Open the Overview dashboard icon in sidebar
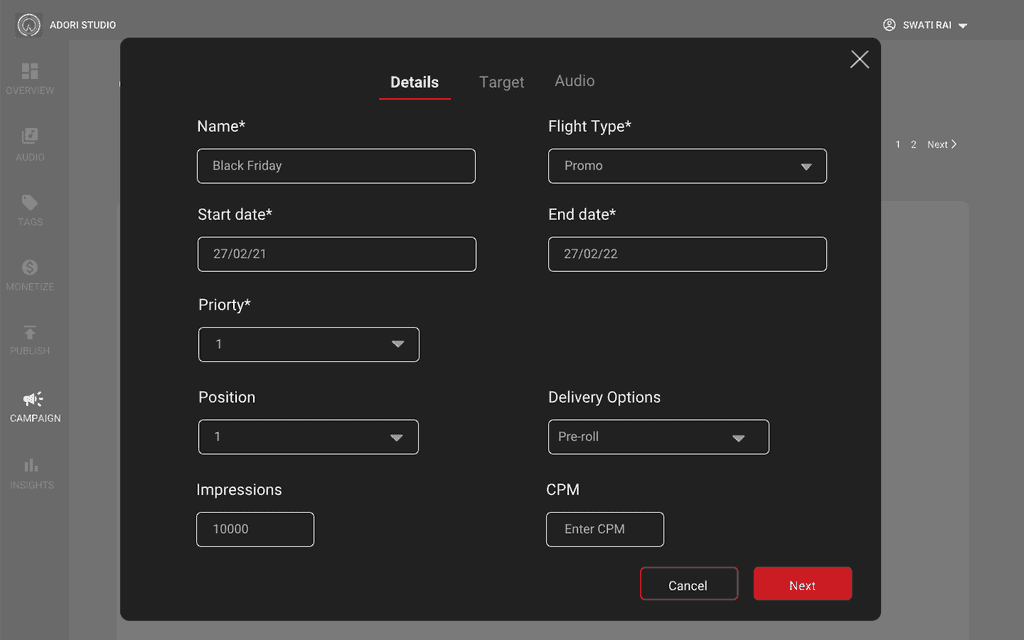Viewport: 1024px width, 640px height. (x=30, y=71)
